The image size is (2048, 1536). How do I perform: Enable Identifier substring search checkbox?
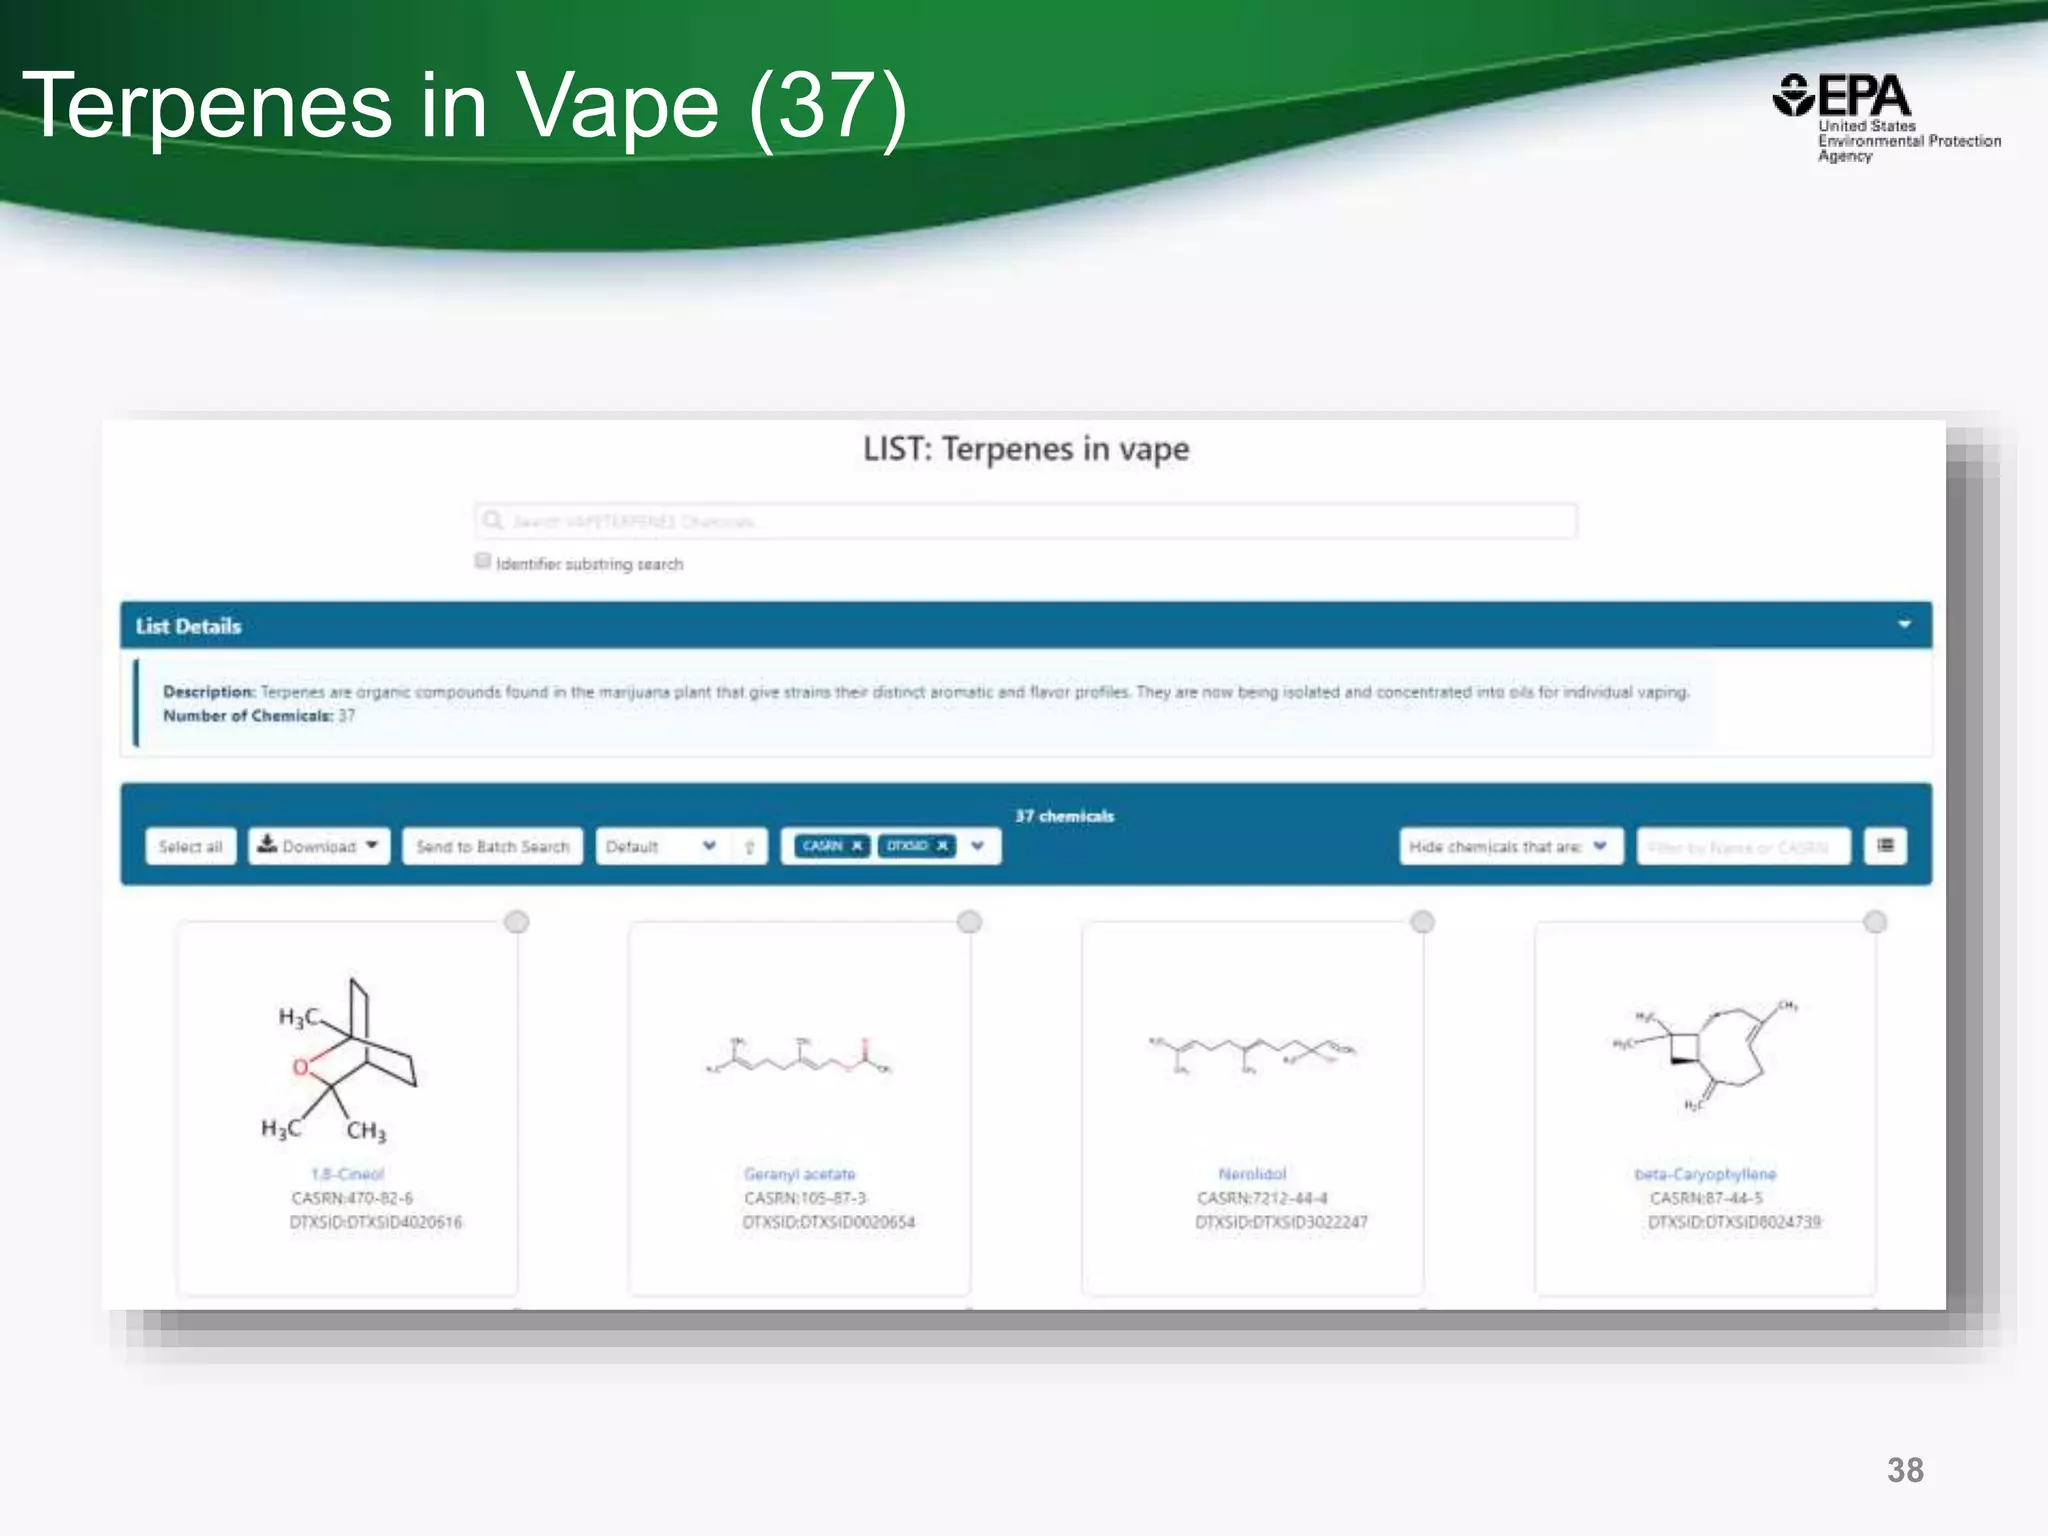tap(483, 561)
